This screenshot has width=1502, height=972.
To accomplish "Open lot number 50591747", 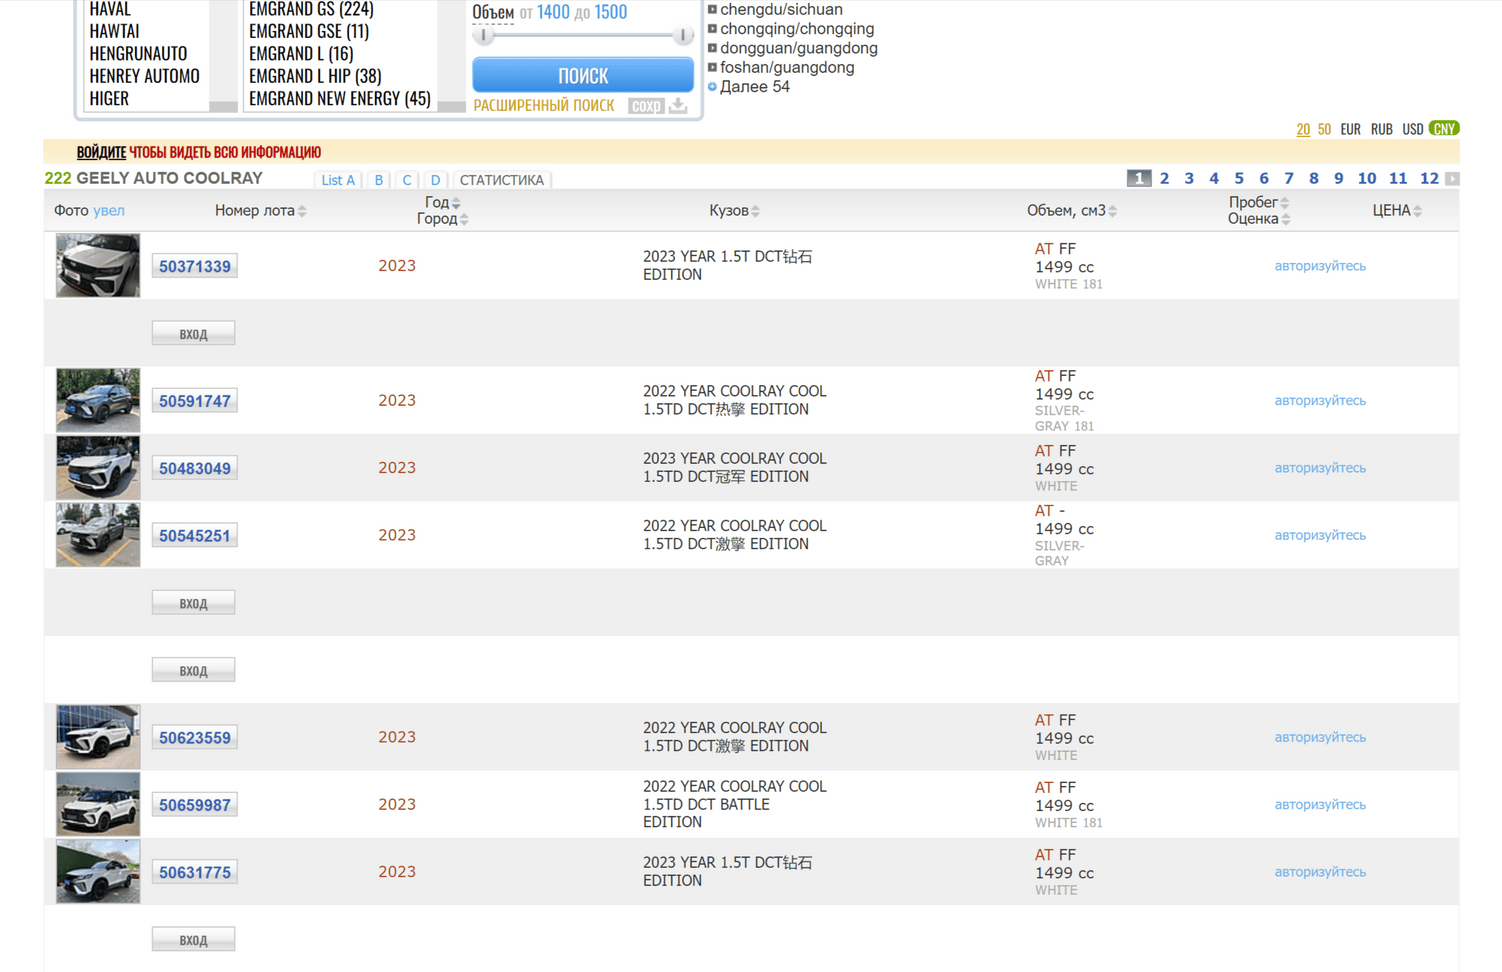I will coord(195,401).
